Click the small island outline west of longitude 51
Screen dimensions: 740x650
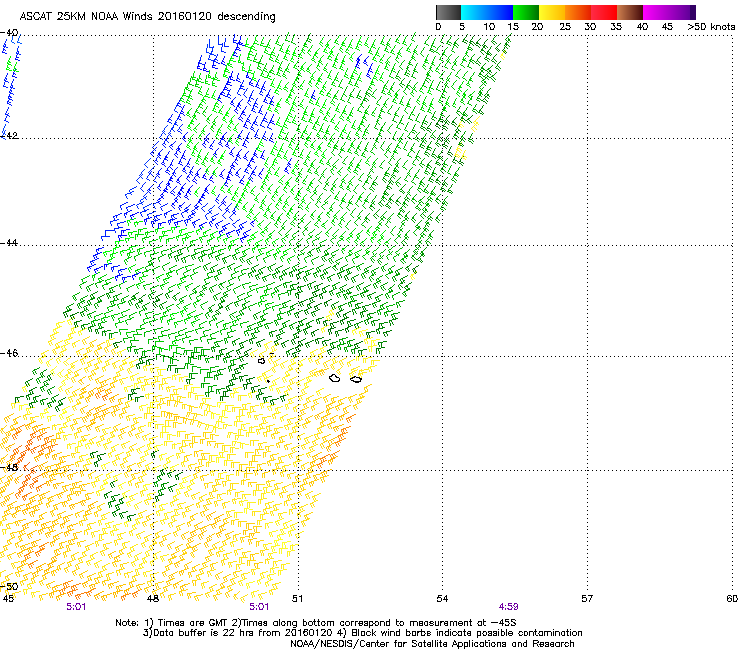tap(262, 361)
